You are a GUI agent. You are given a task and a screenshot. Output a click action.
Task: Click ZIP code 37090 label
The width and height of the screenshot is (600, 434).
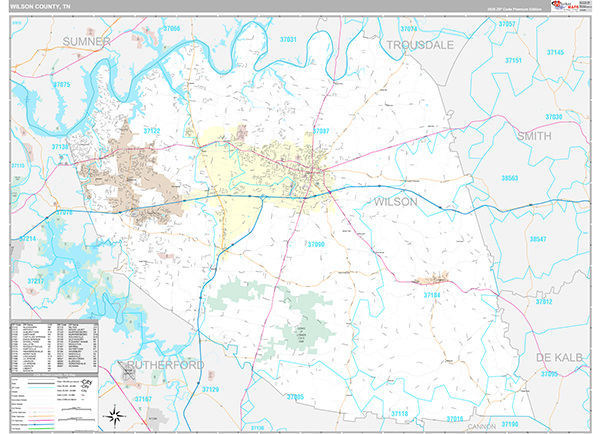pyautogui.click(x=316, y=244)
